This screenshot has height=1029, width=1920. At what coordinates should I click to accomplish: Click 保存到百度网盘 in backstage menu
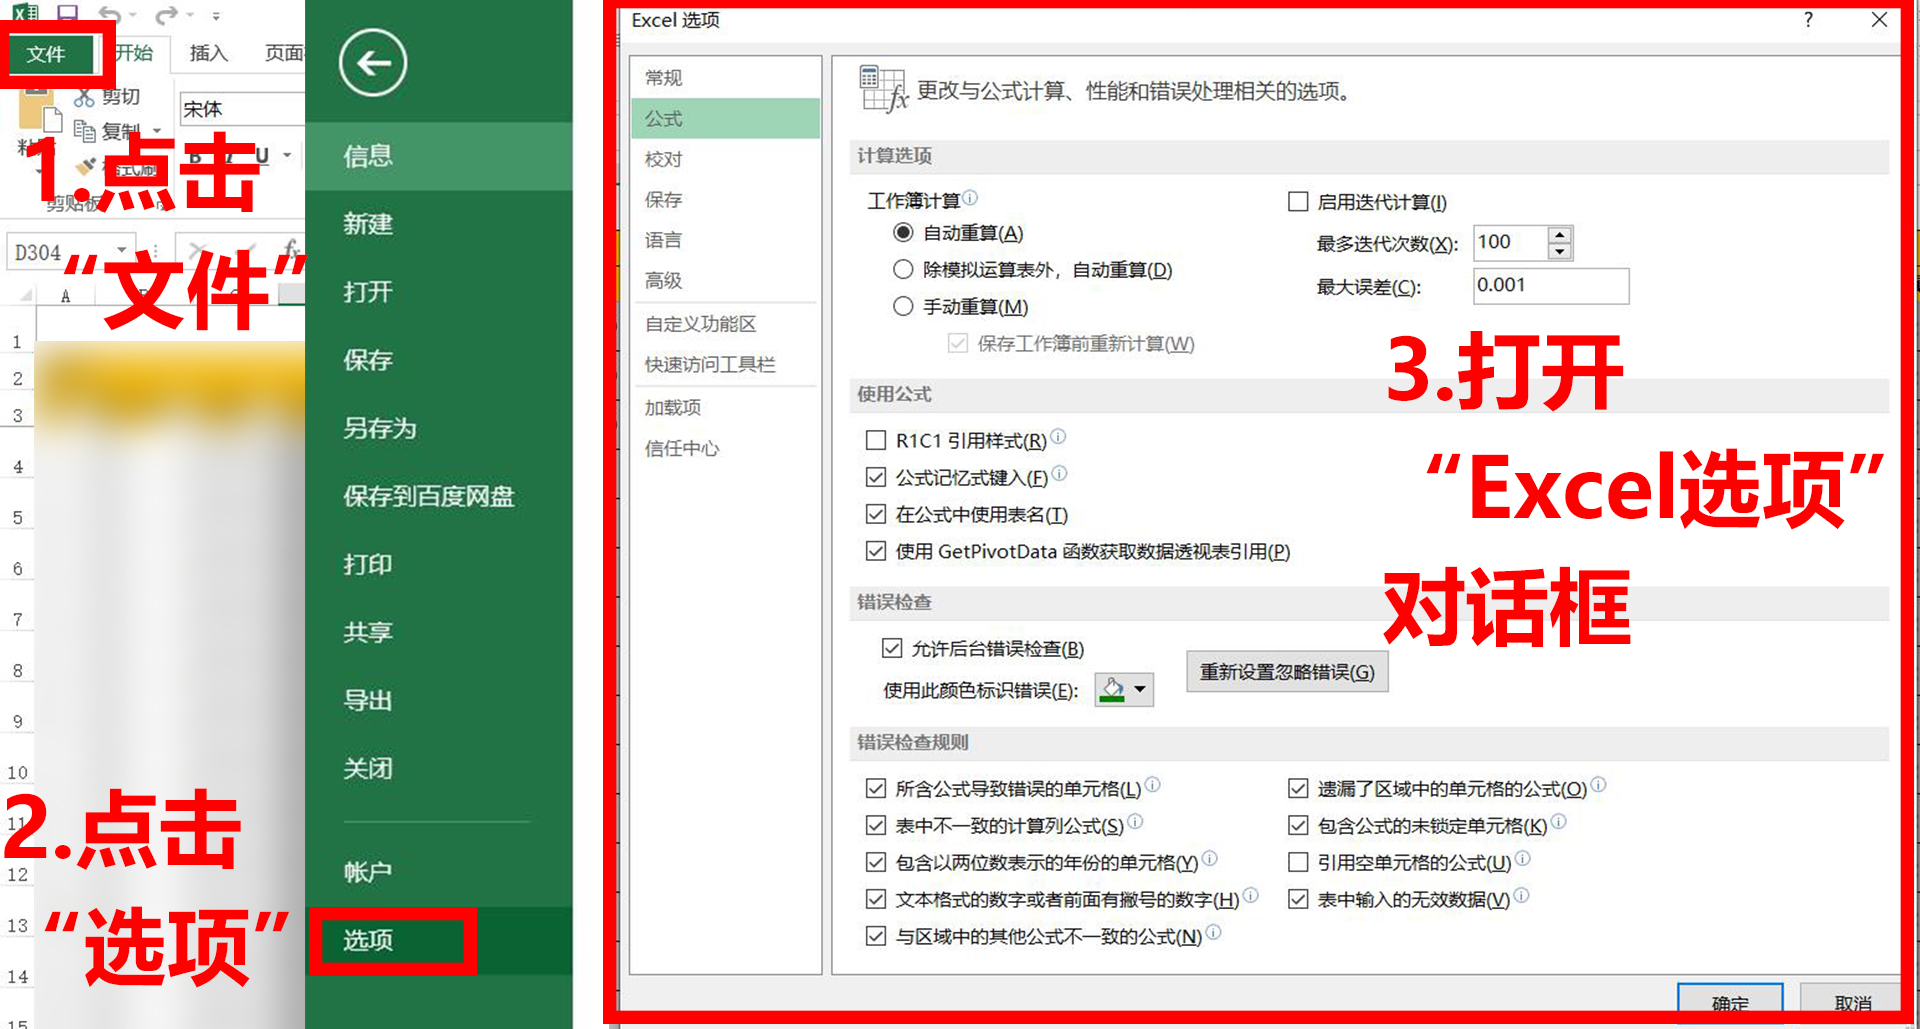click(x=439, y=496)
